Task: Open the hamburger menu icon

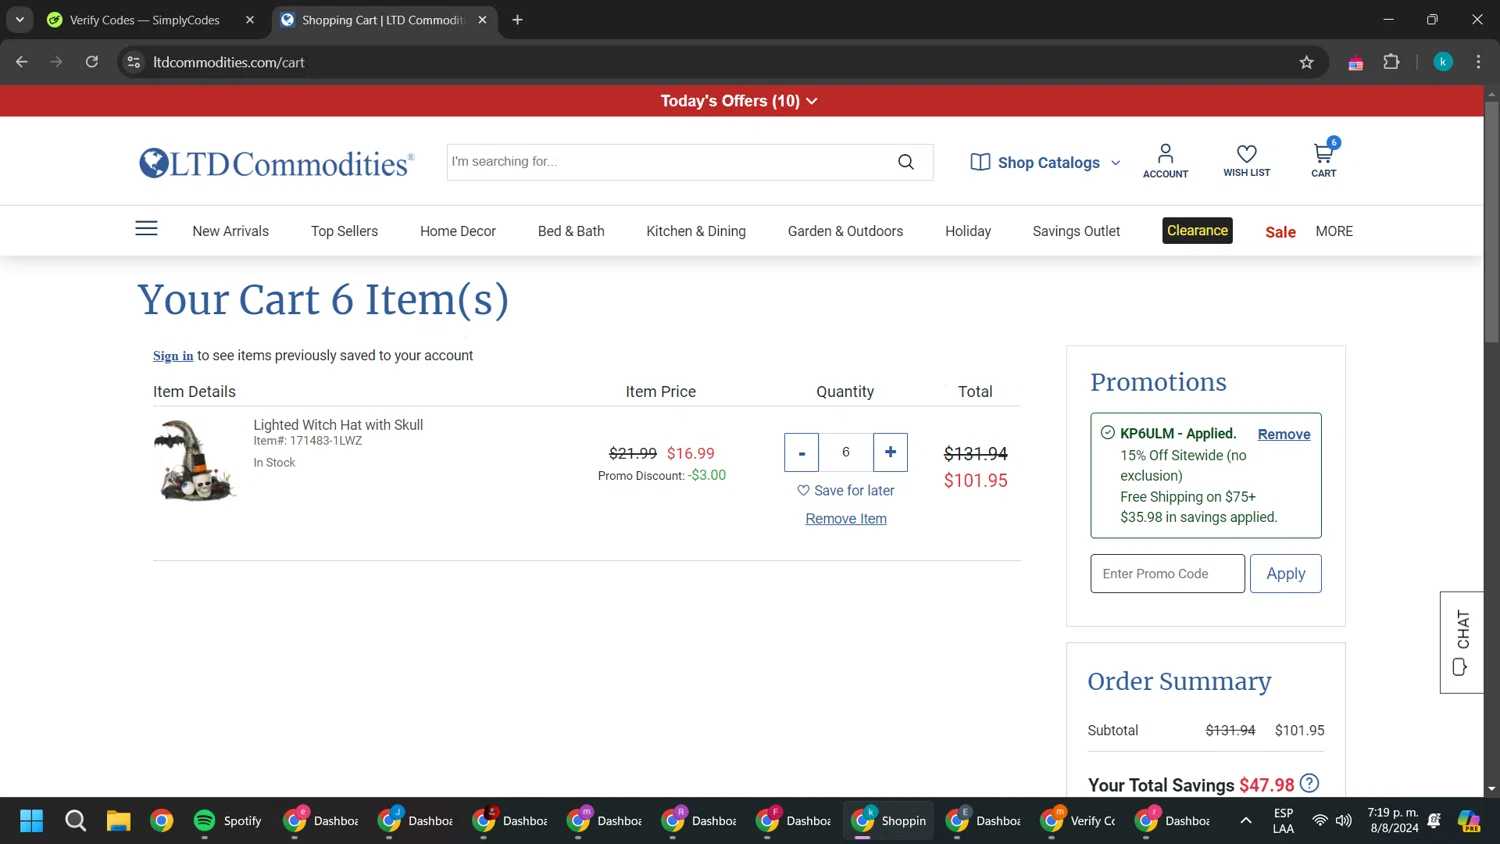Action: 146,229
